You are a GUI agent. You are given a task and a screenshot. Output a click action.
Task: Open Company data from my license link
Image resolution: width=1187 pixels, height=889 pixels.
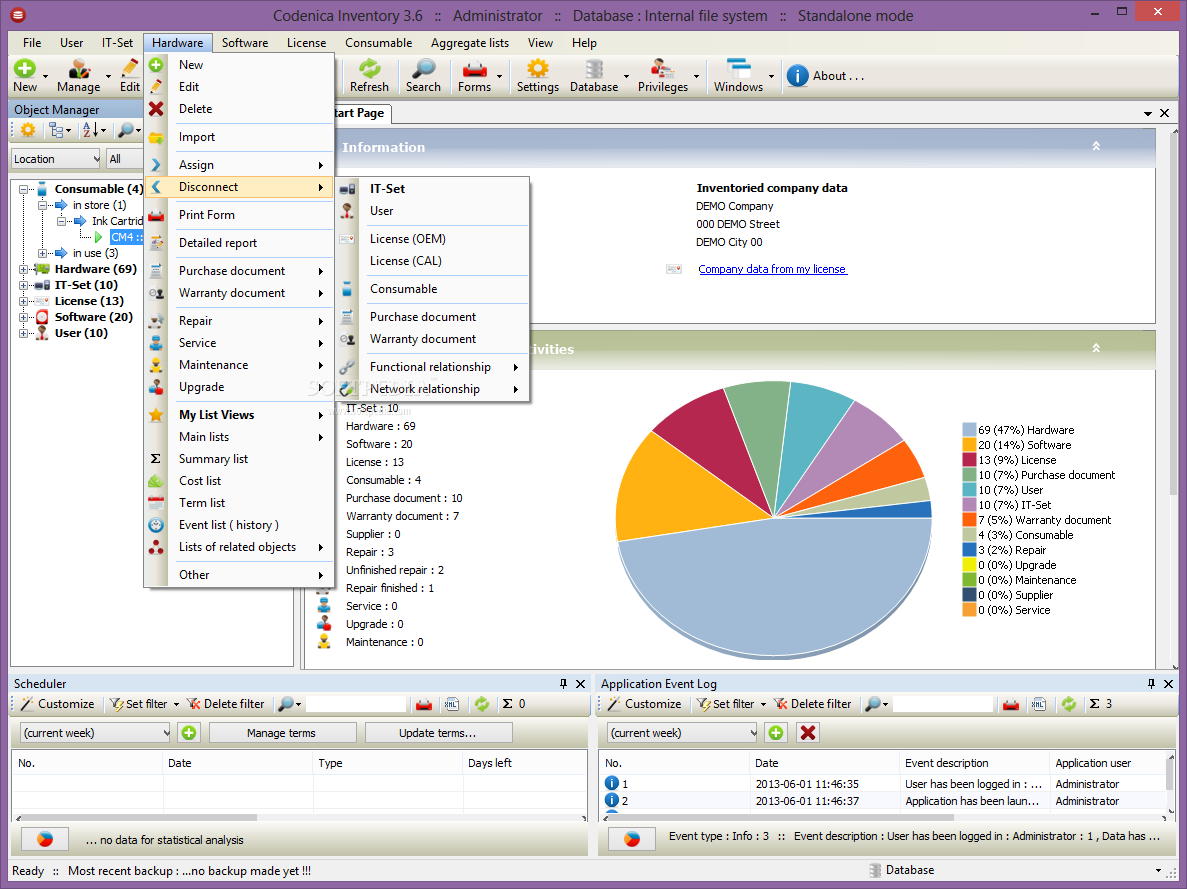(x=772, y=269)
